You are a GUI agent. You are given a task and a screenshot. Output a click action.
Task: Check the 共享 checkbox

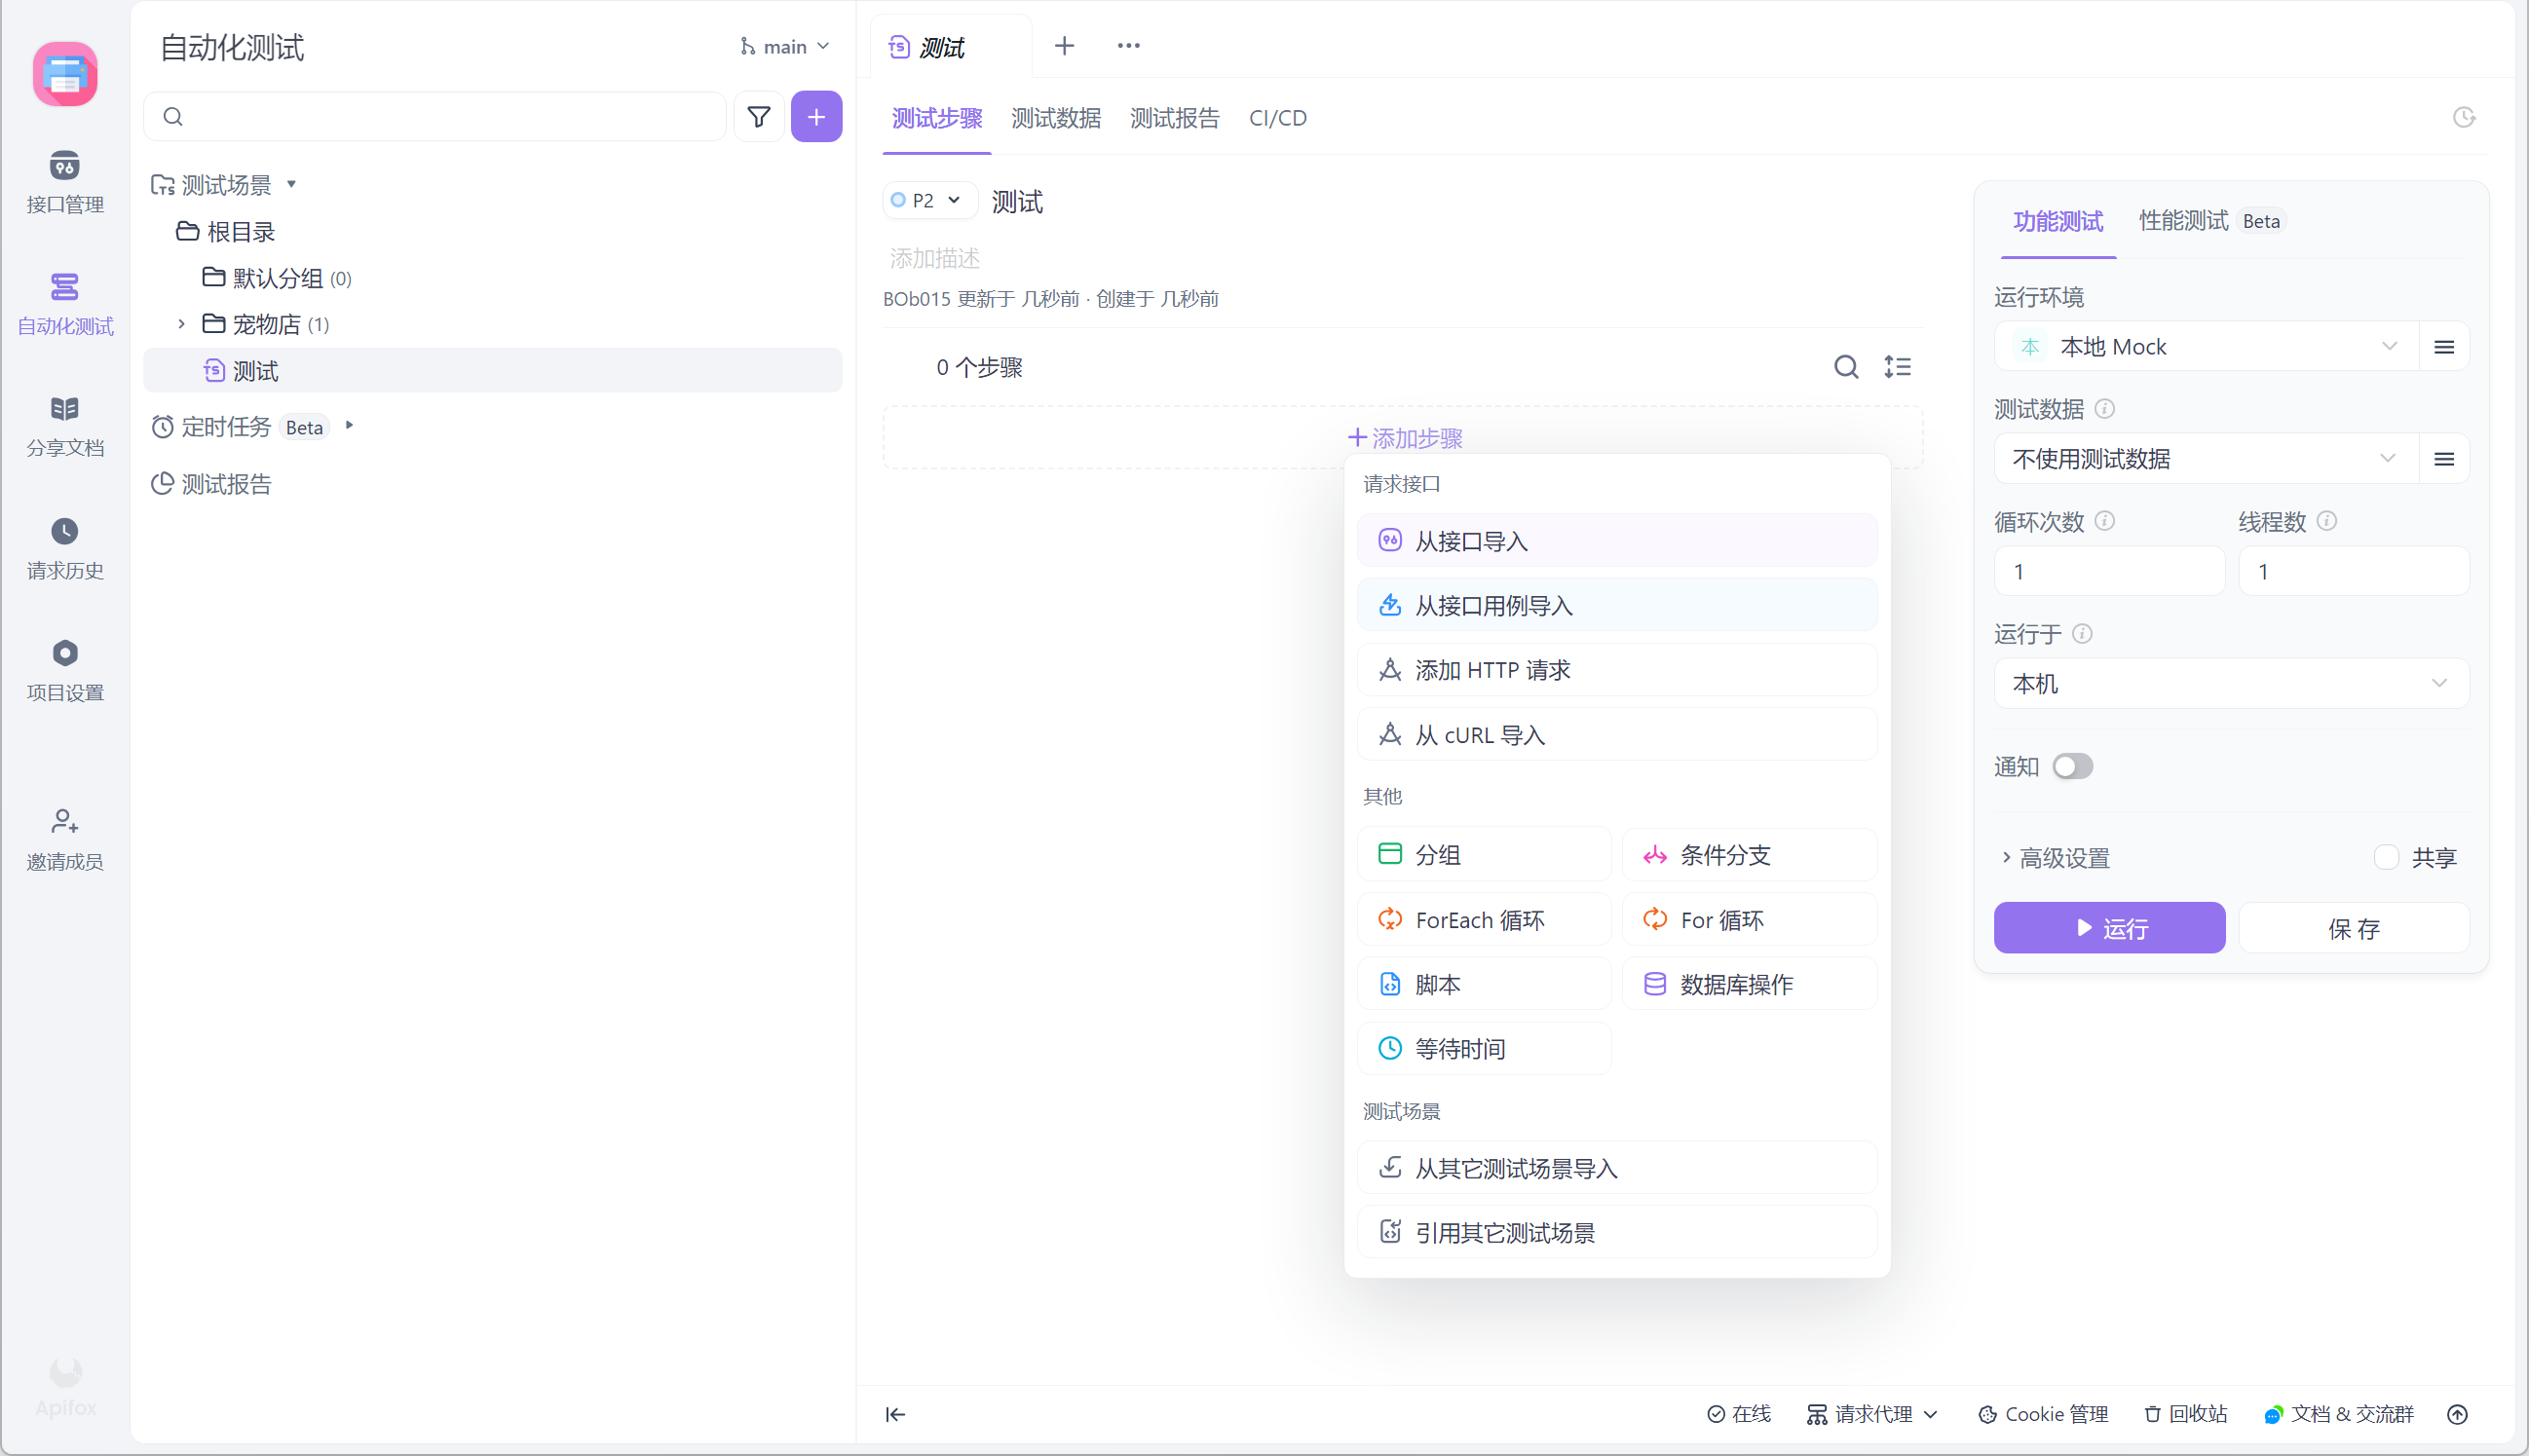[2386, 857]
